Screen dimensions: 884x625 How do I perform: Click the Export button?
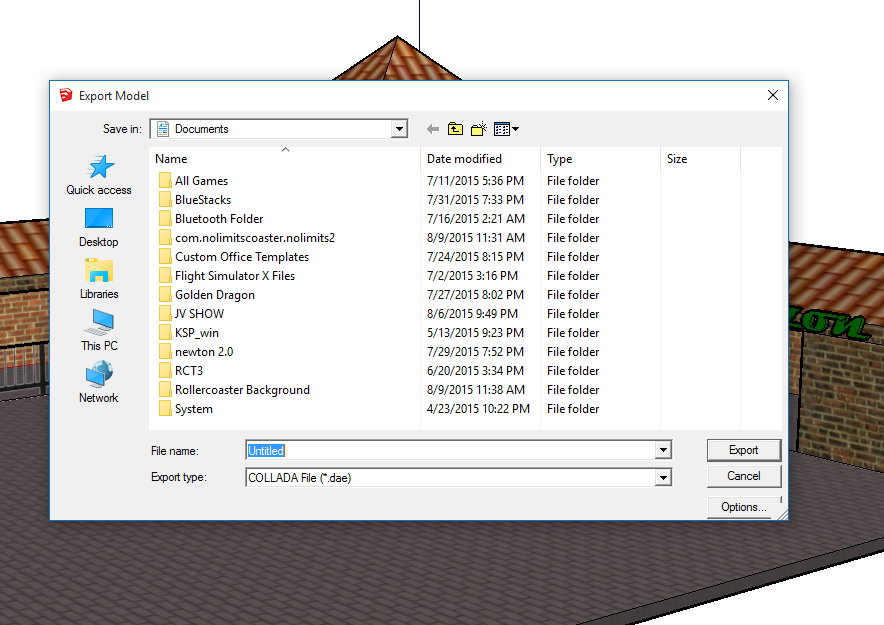[743, 450]
